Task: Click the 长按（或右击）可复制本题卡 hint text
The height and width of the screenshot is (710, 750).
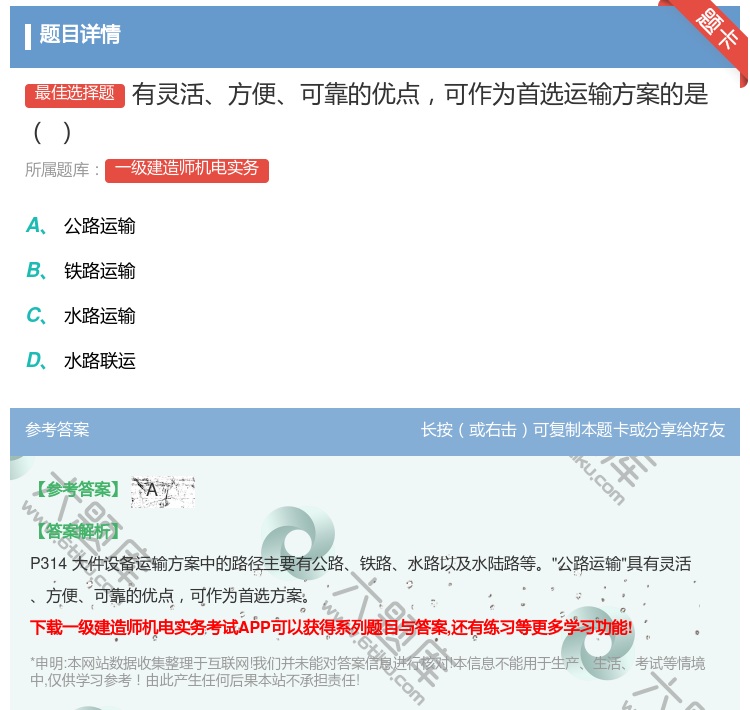Action: click(573, 430)
